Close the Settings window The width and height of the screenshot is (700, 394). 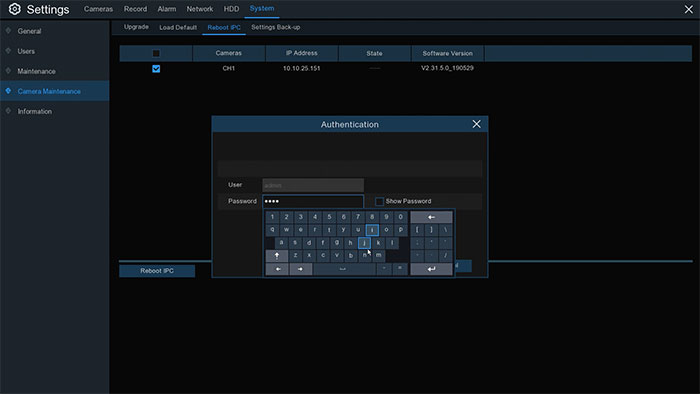click(x=688, y=9)
